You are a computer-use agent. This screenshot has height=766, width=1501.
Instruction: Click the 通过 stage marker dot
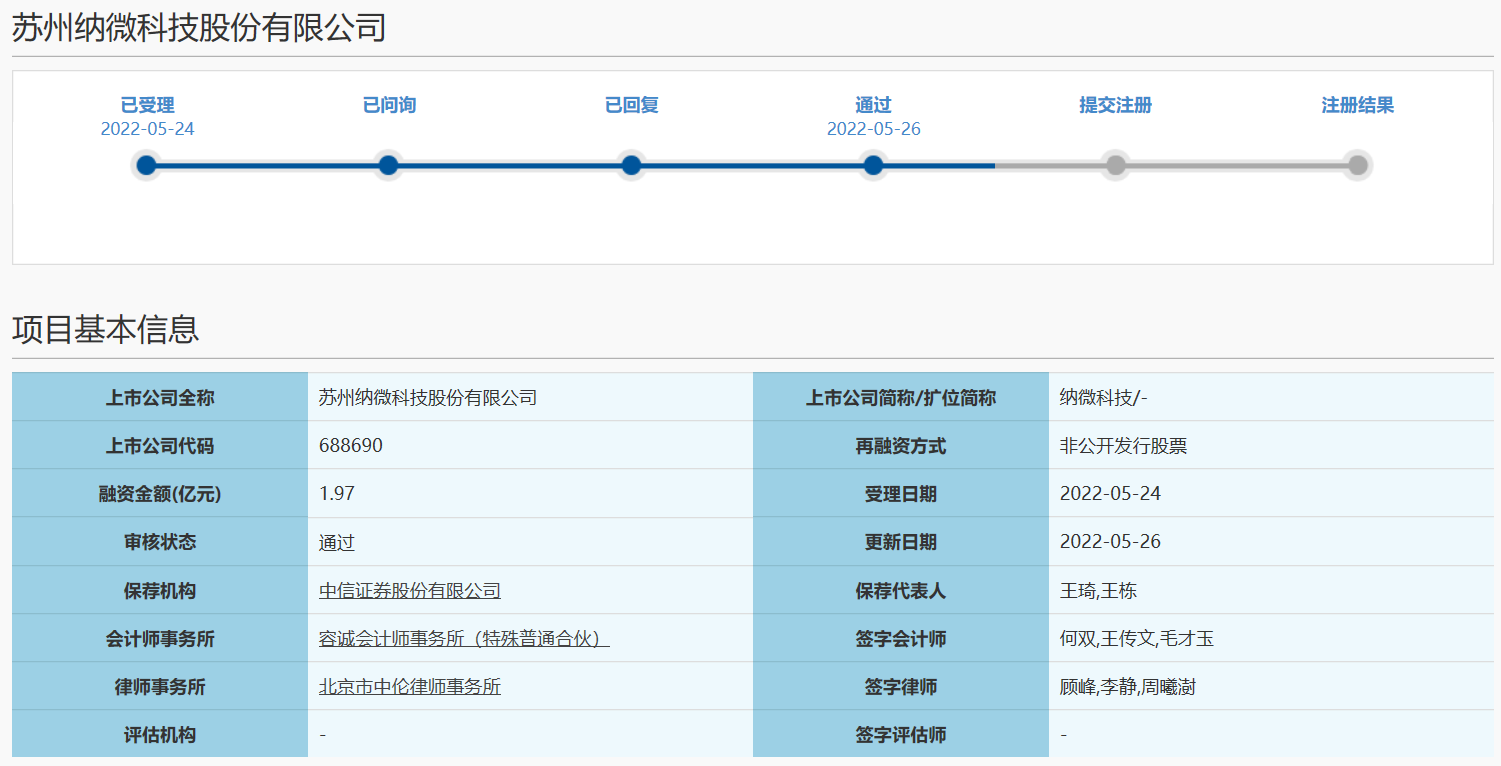873,166
